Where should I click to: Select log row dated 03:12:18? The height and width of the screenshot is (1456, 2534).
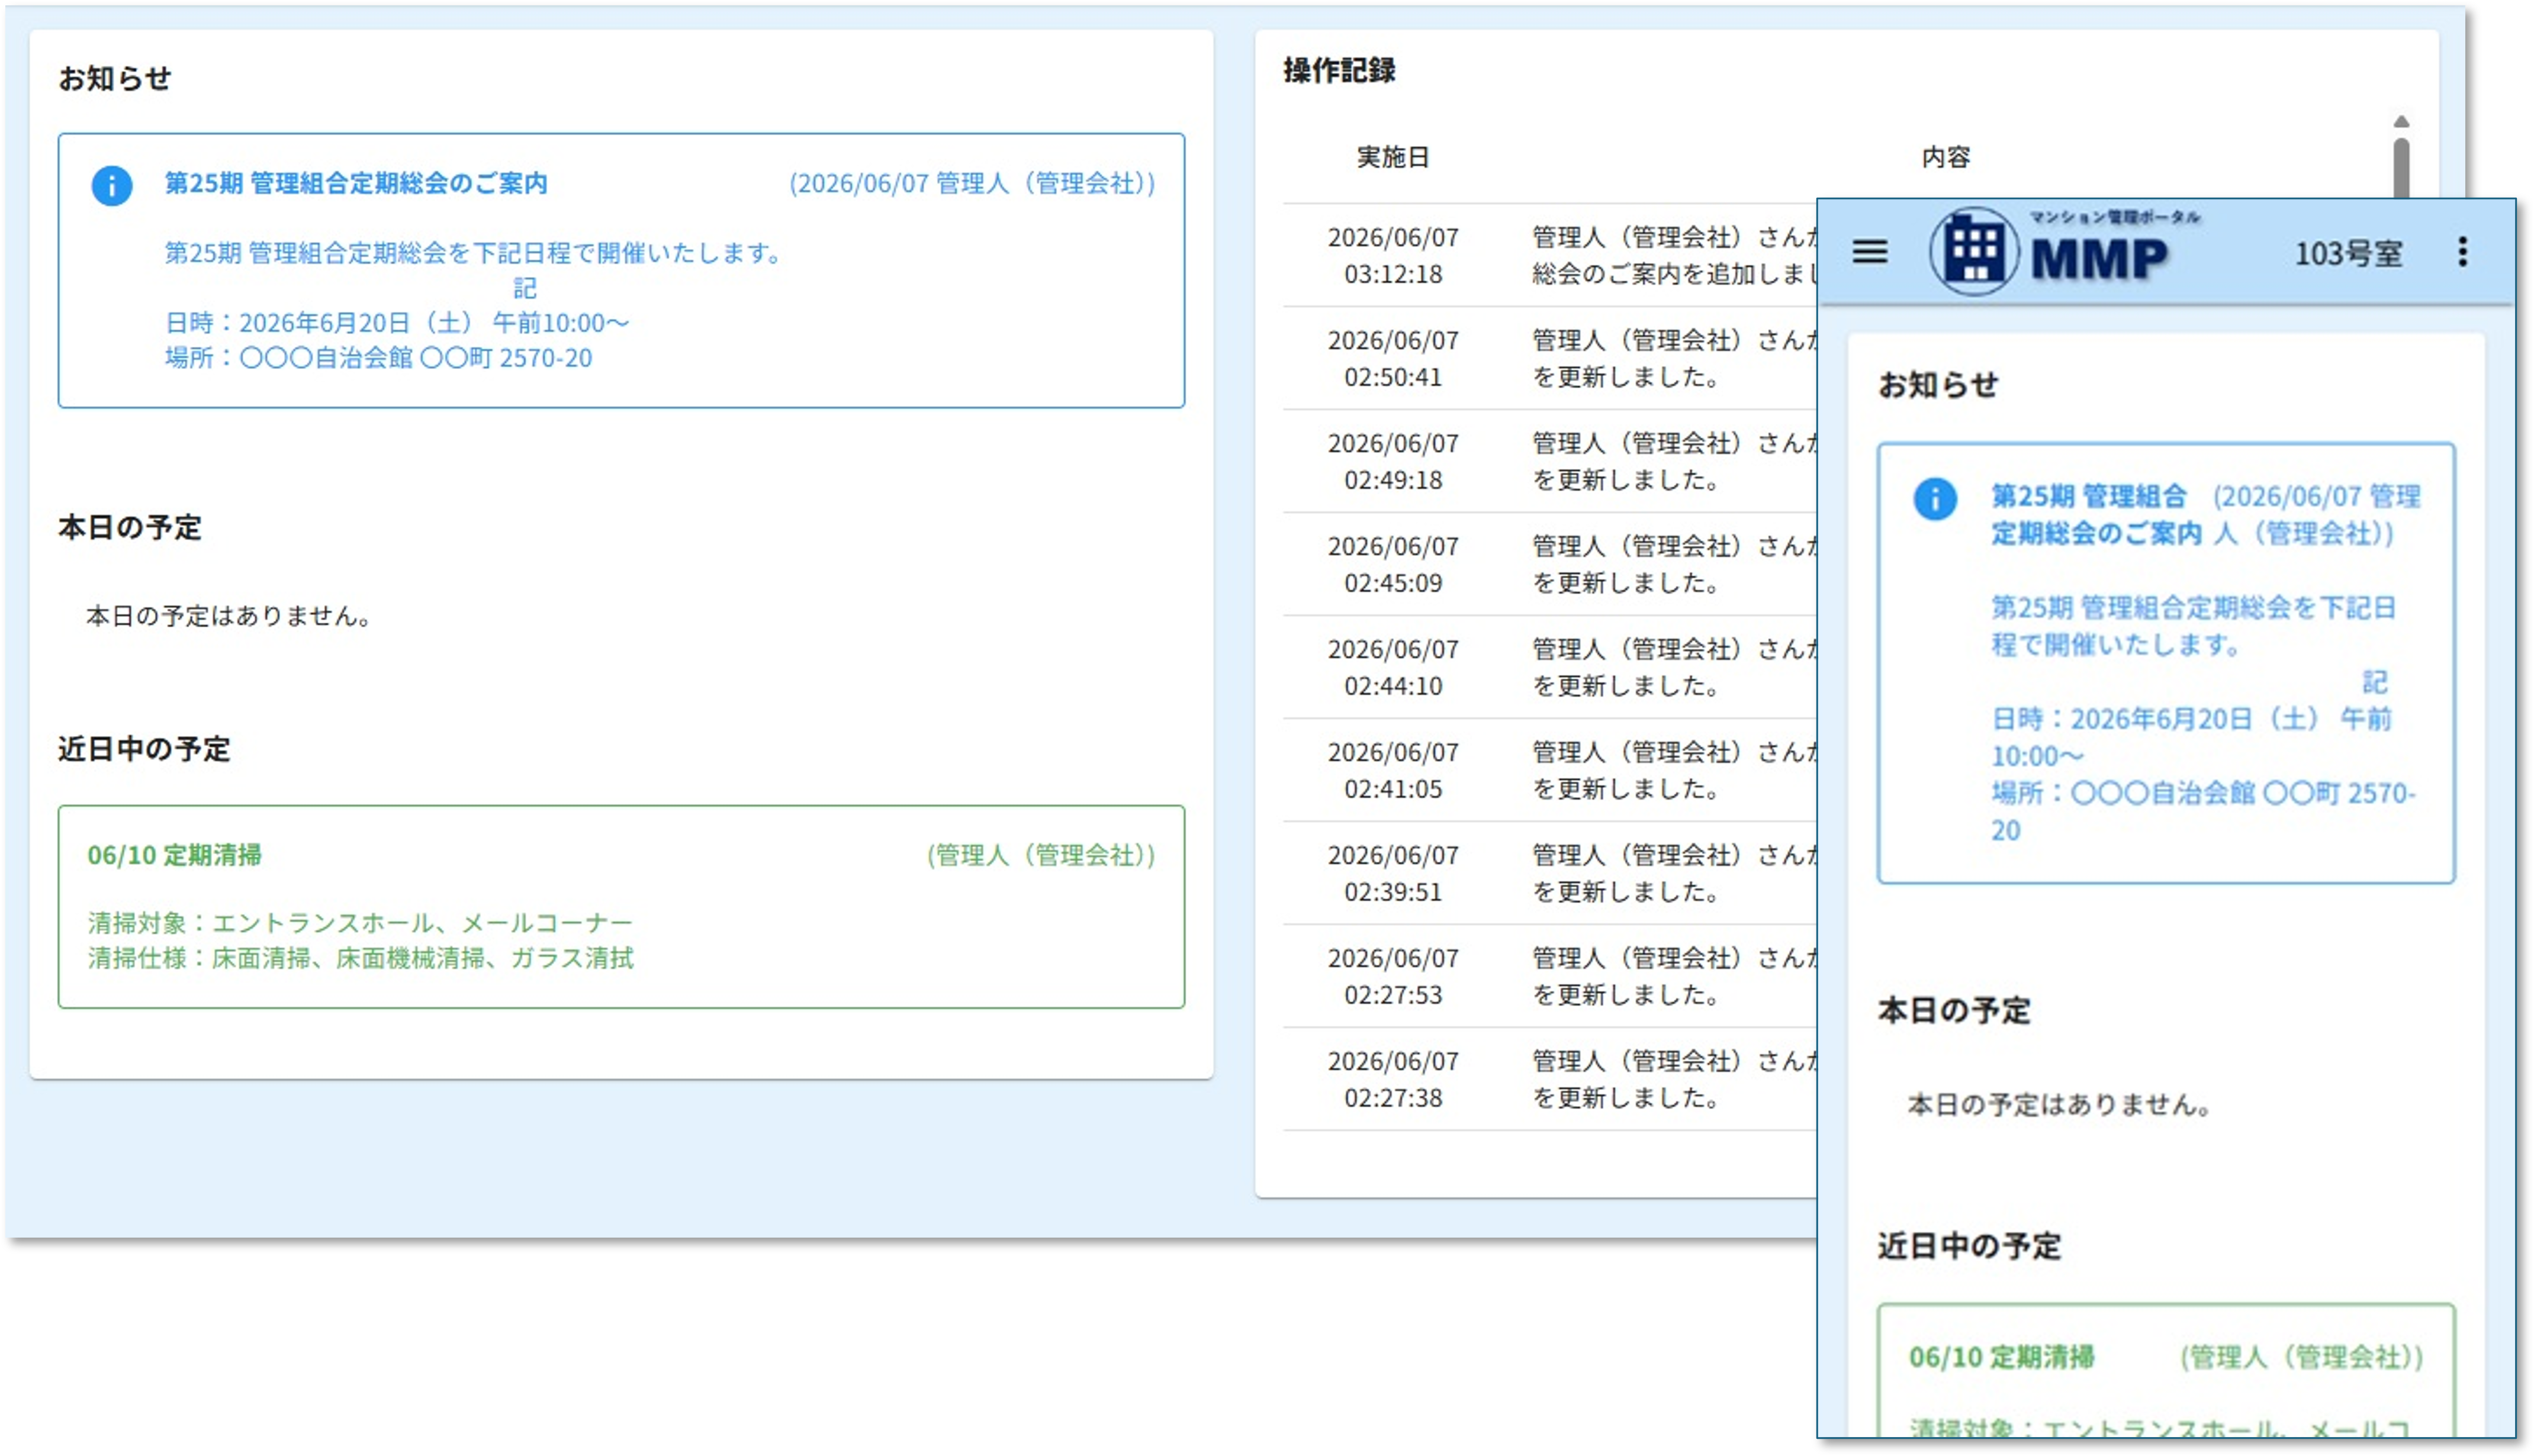[x=1550, y=255]
